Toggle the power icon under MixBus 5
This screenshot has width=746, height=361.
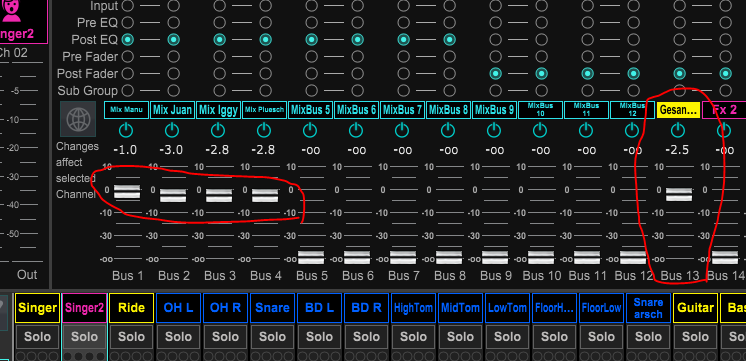(310, 130)
